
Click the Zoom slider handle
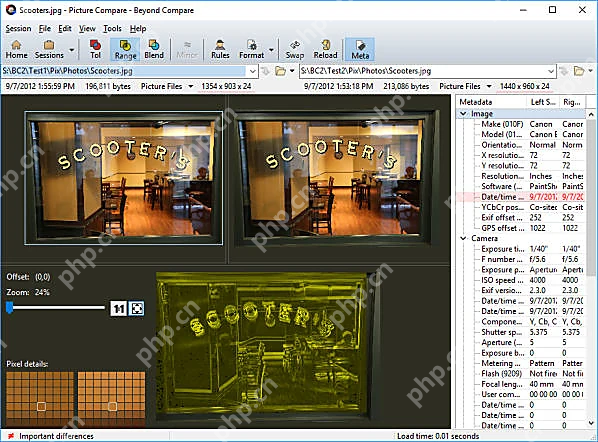click(10, 307)
